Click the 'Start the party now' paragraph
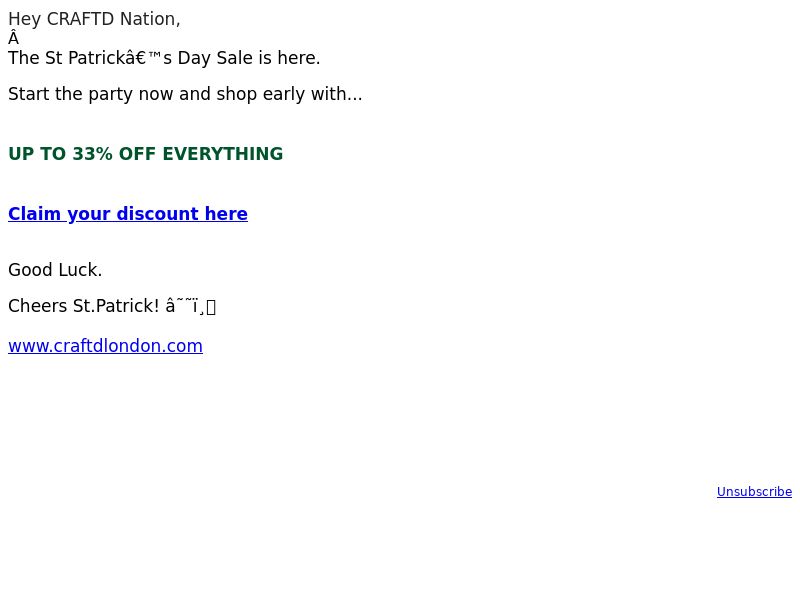The width and height of the screenshot is (800, 600). tap(185, 94)
